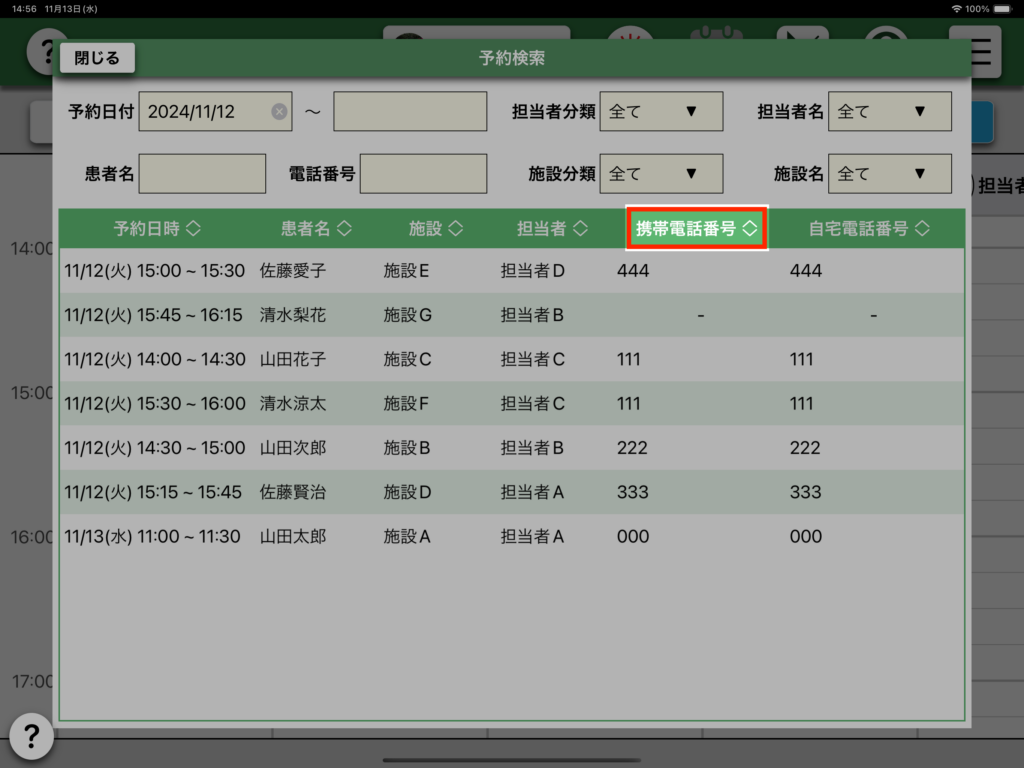
Task: Open the 施設分類 dropdown
Action: click(660, 174)
